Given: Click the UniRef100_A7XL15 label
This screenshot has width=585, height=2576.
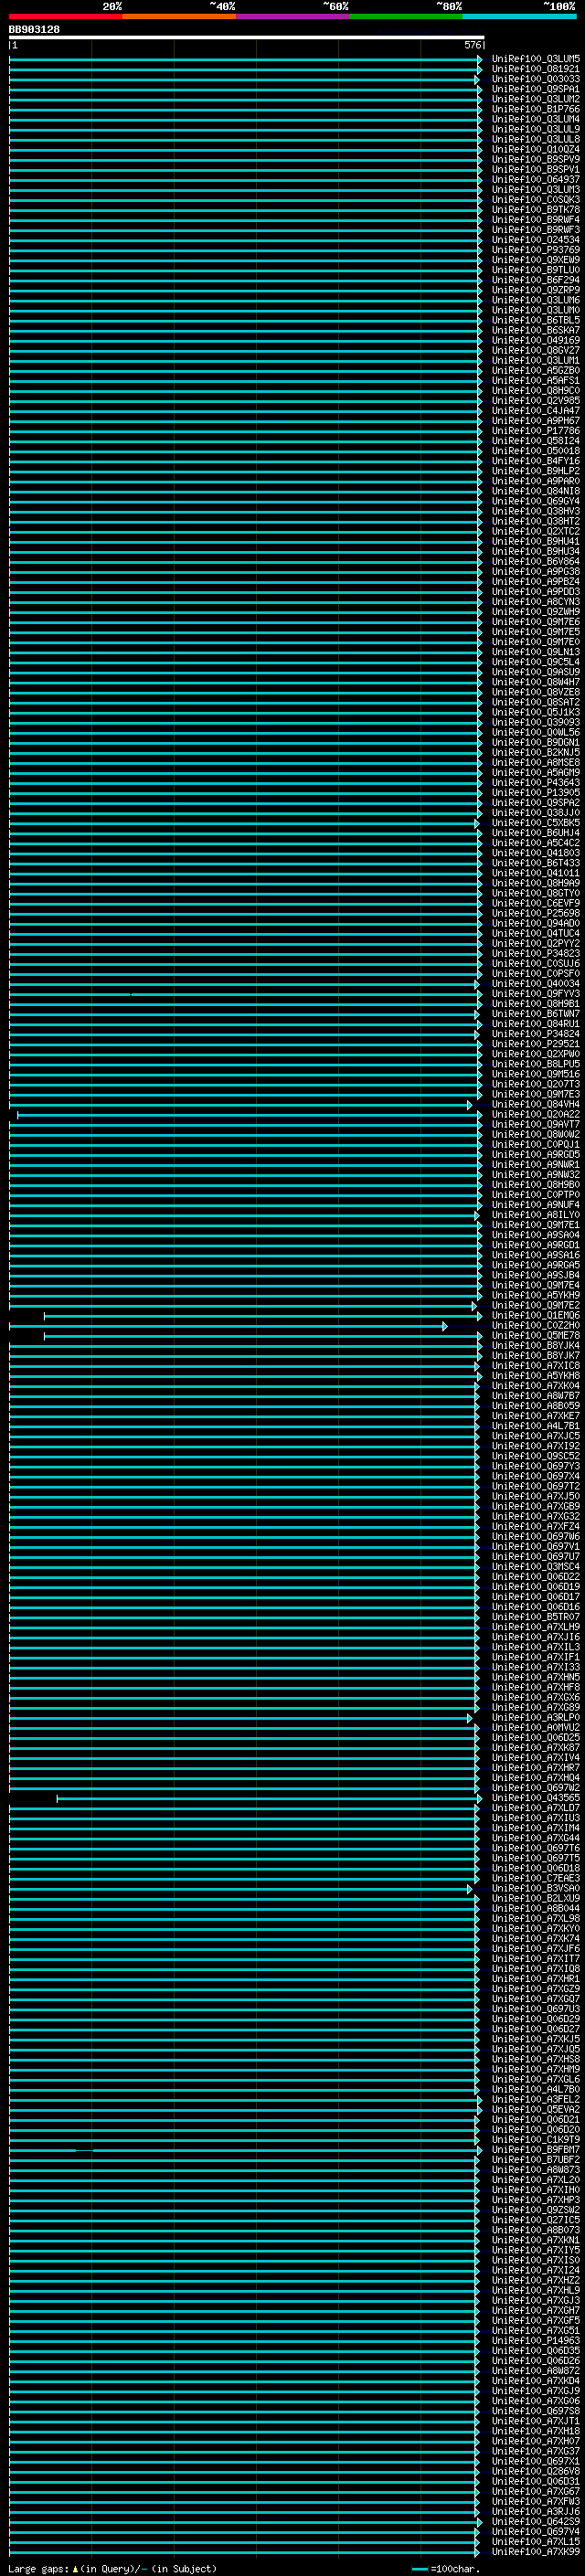Looking at the screenshot, I should pos(535,2541).
